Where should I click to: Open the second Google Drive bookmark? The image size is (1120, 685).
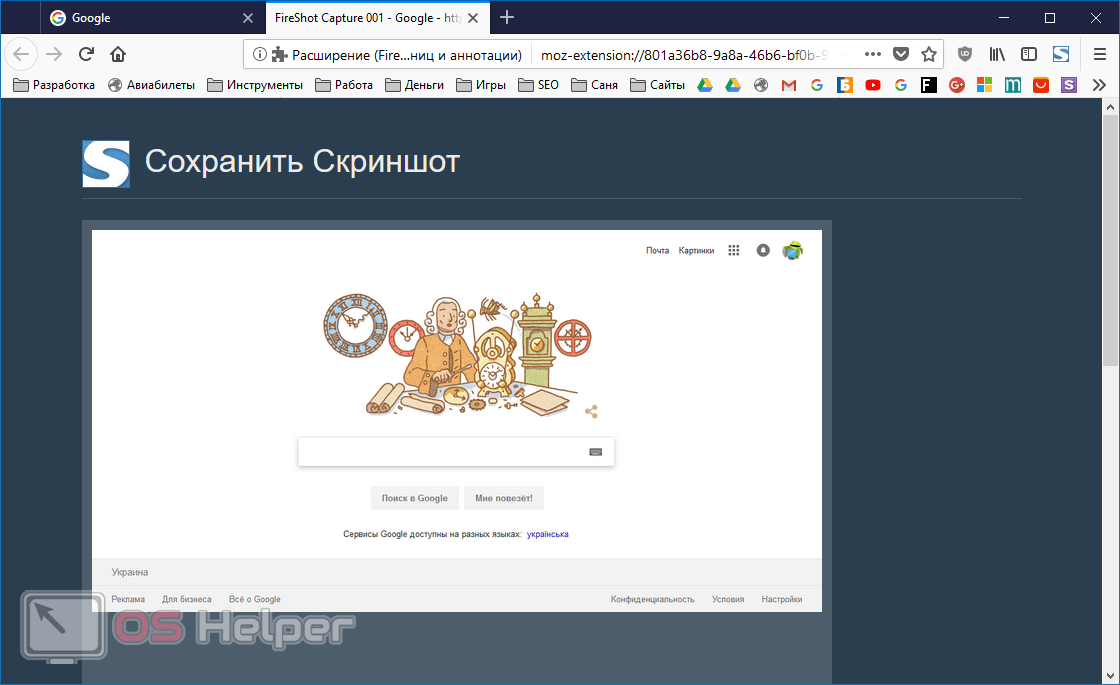733,85
